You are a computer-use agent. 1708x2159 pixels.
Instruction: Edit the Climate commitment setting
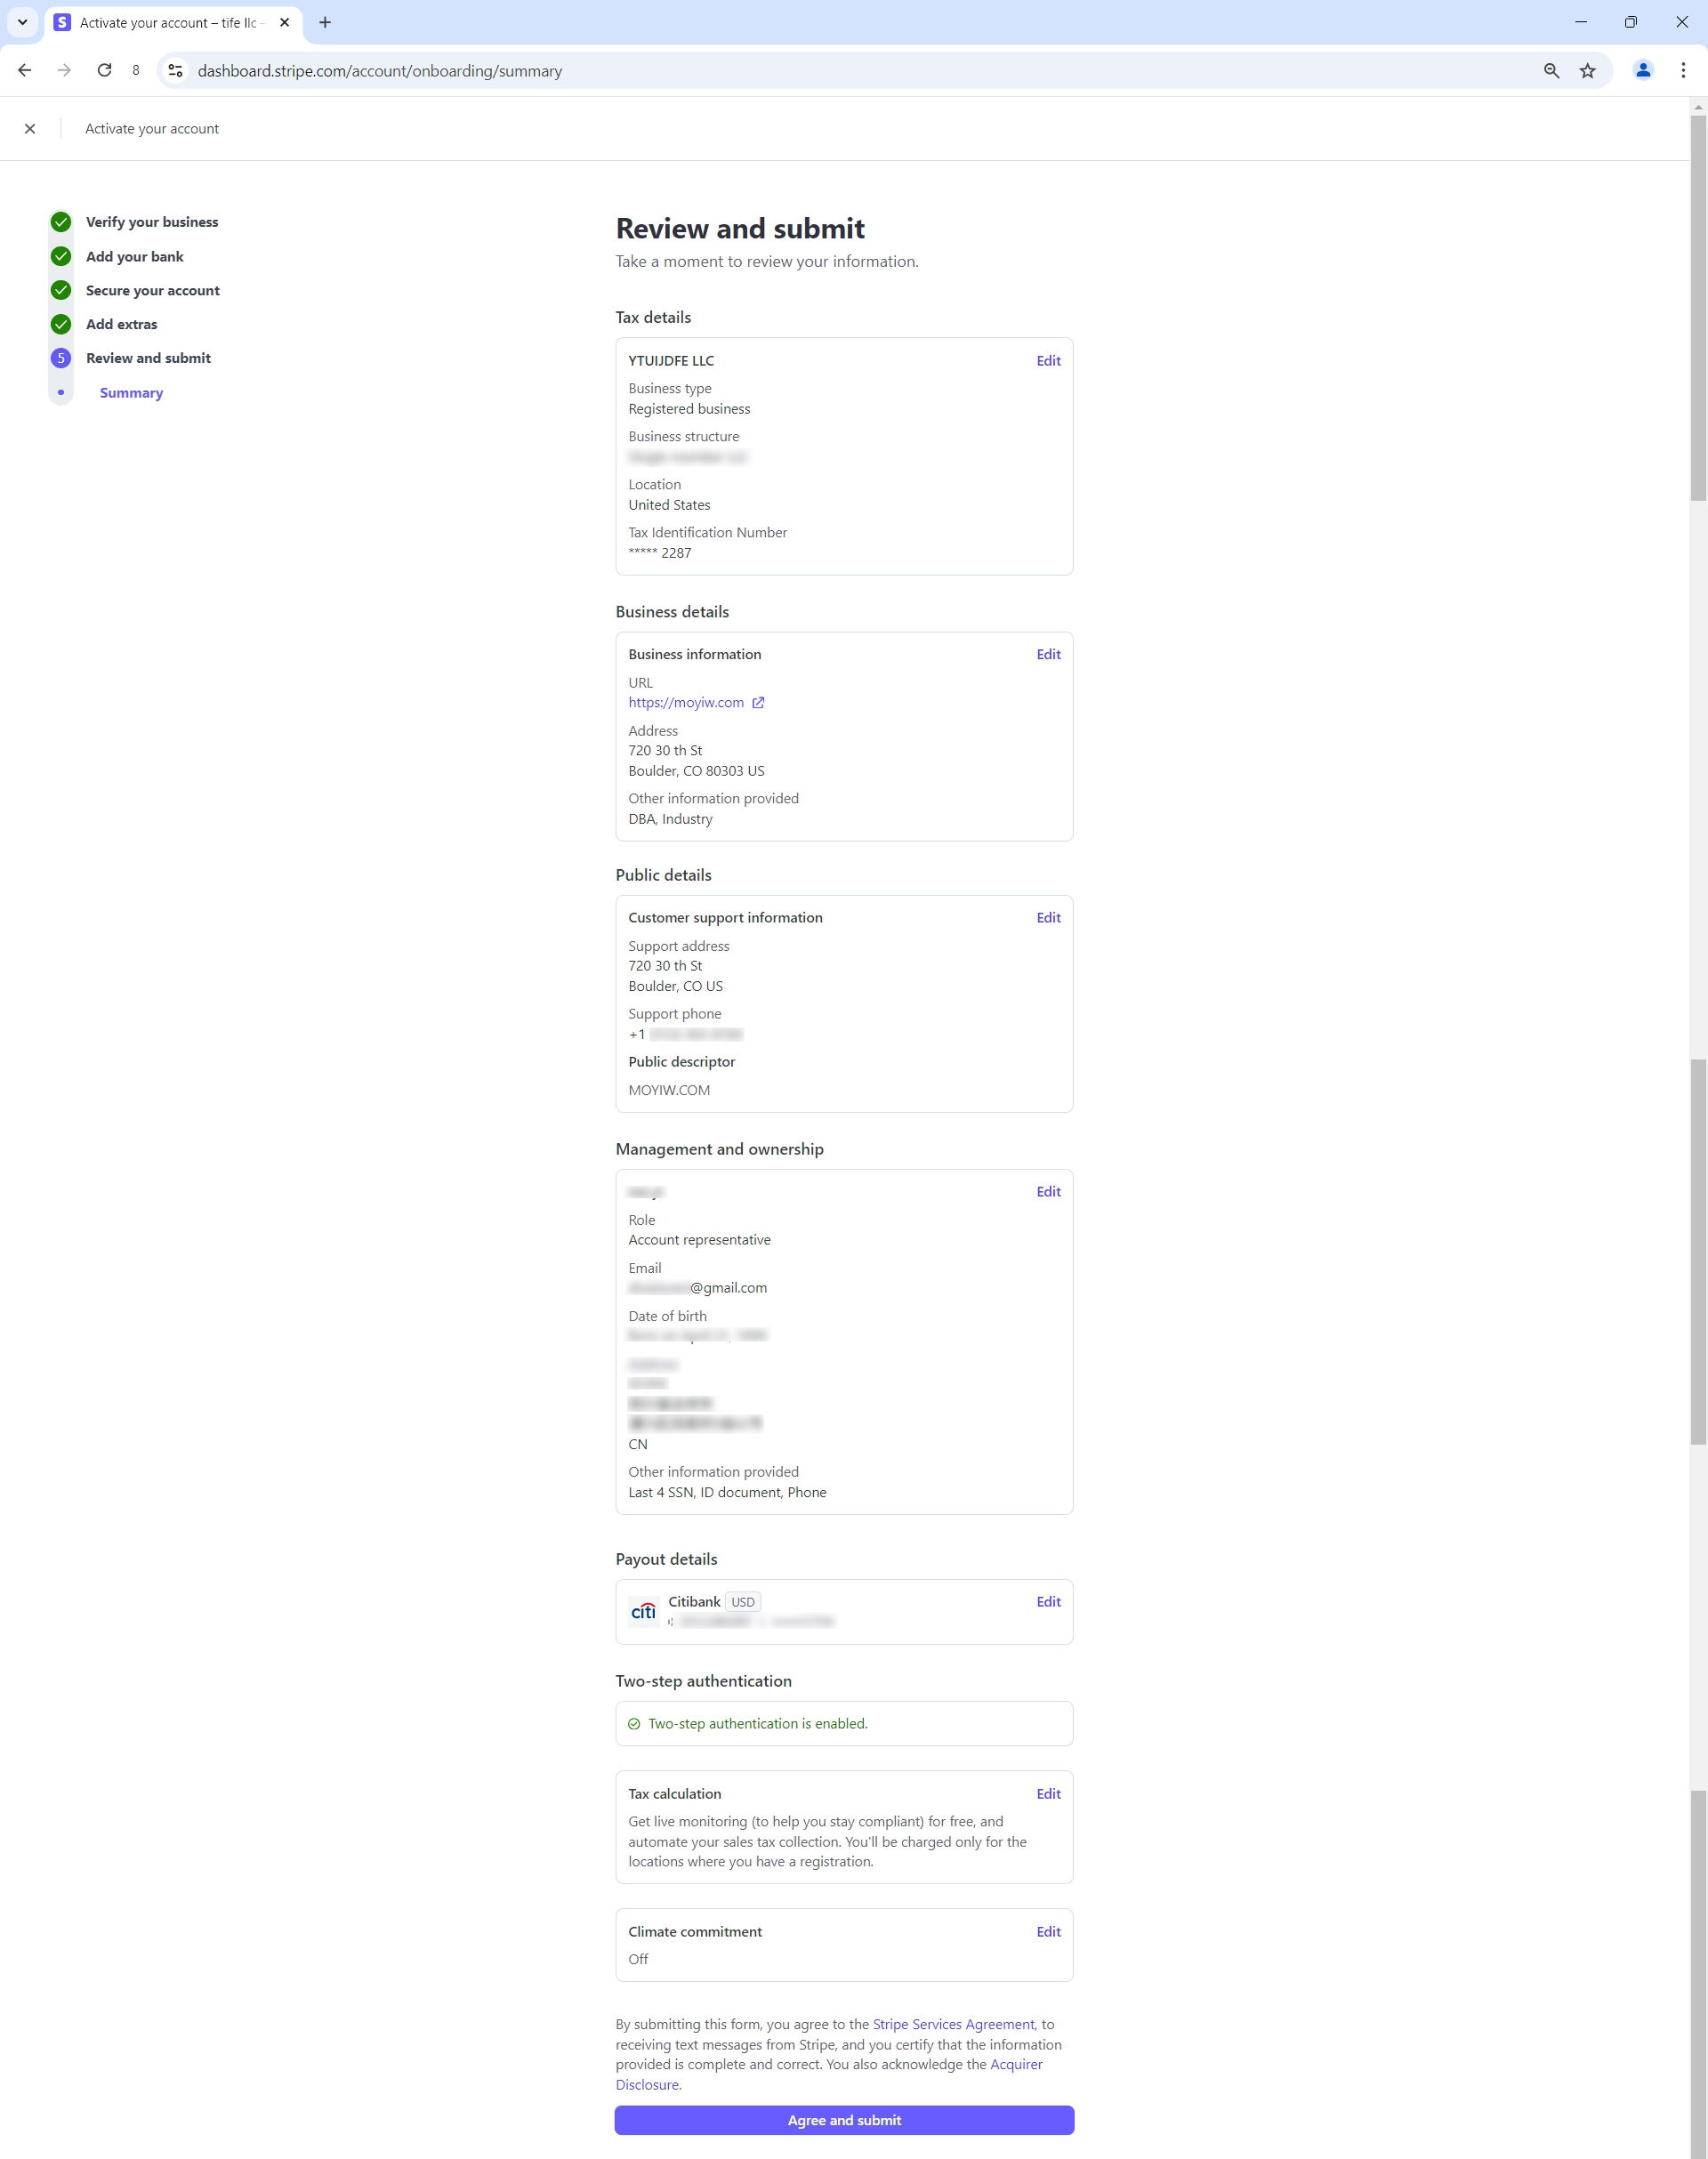tap(1048, 1931)
